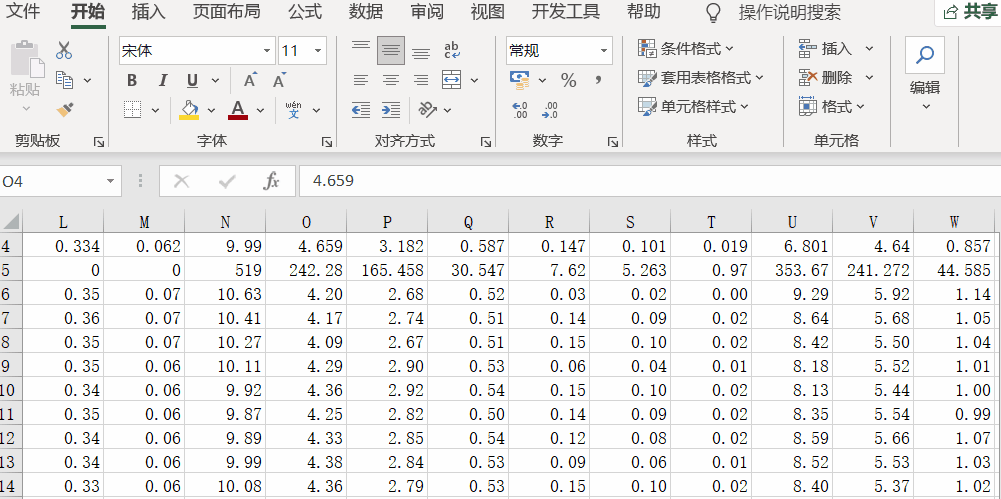This screenshot has width=1001, height=499.
Task: Click insert function fx icon
Action: (x=271, y=182)
